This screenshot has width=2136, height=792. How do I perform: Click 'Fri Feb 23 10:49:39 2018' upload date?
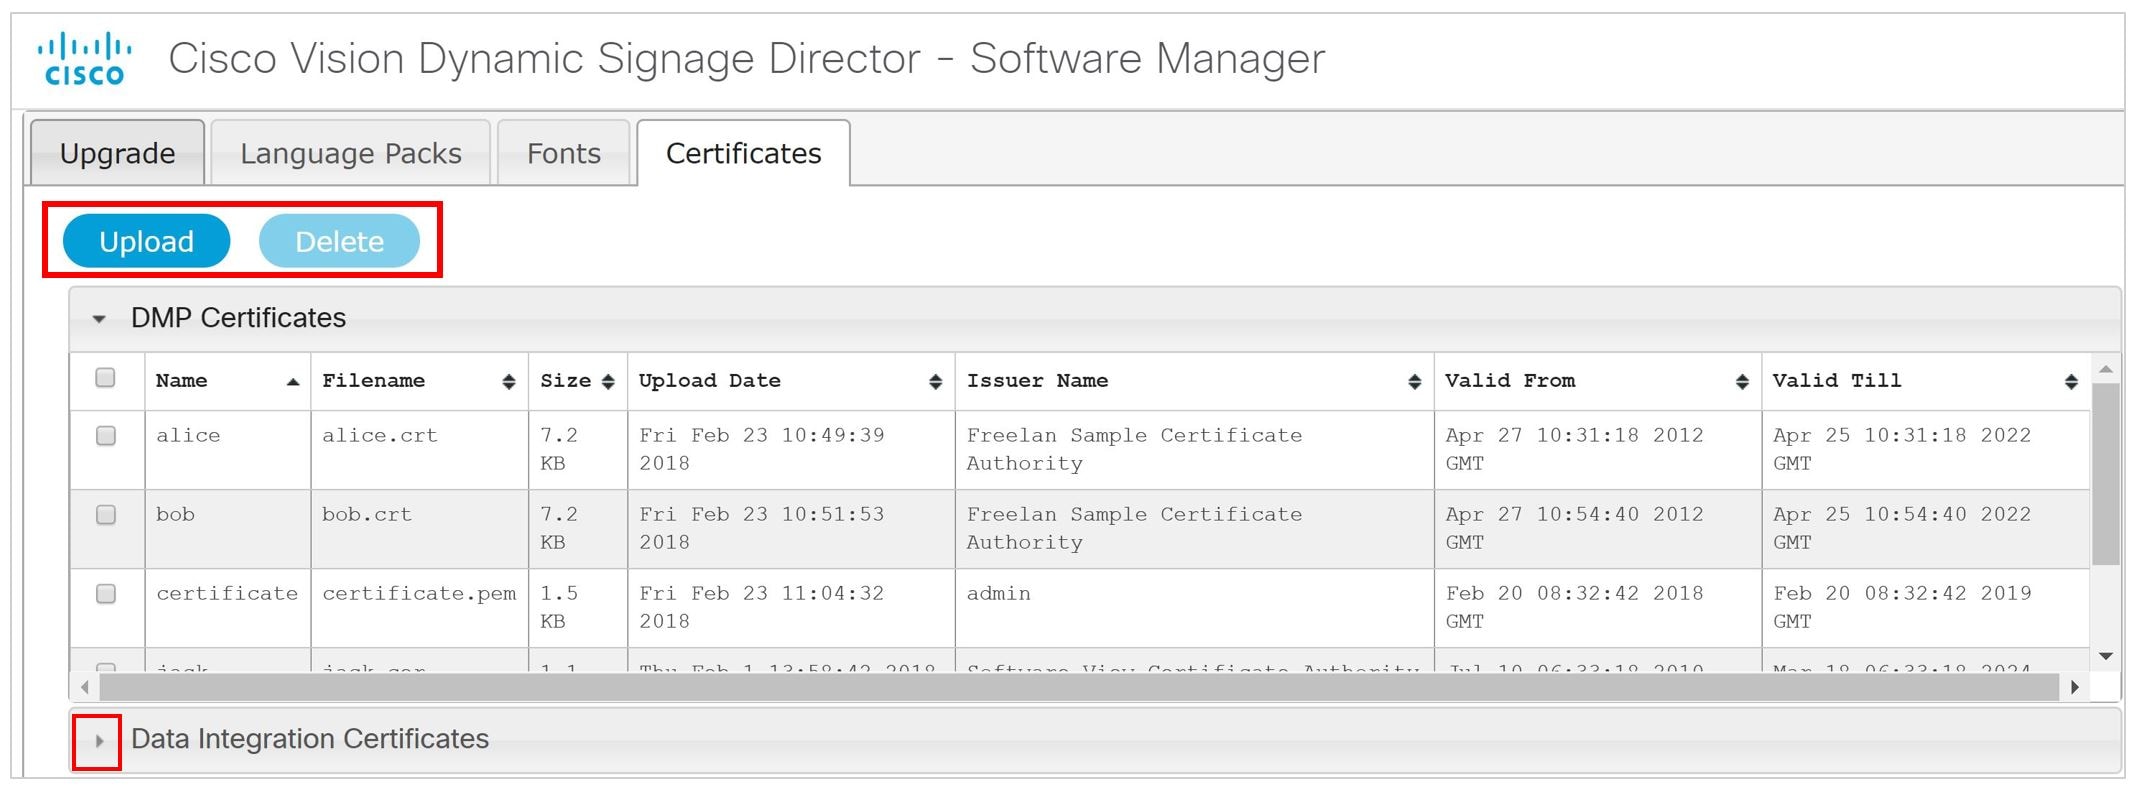pos(762,449)
